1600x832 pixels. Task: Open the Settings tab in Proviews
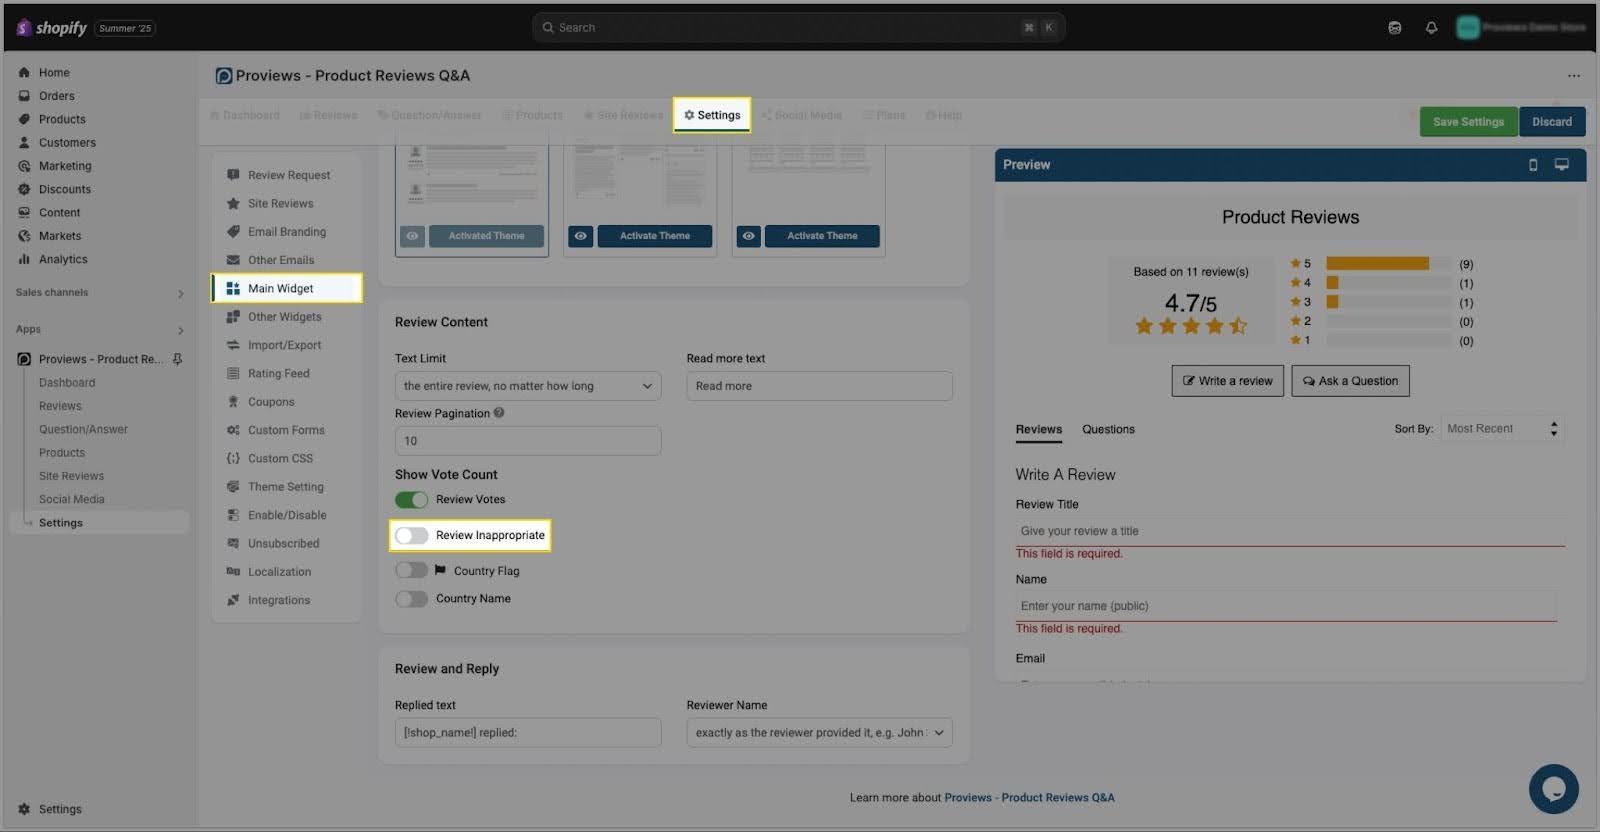click(x=712, y=115)
